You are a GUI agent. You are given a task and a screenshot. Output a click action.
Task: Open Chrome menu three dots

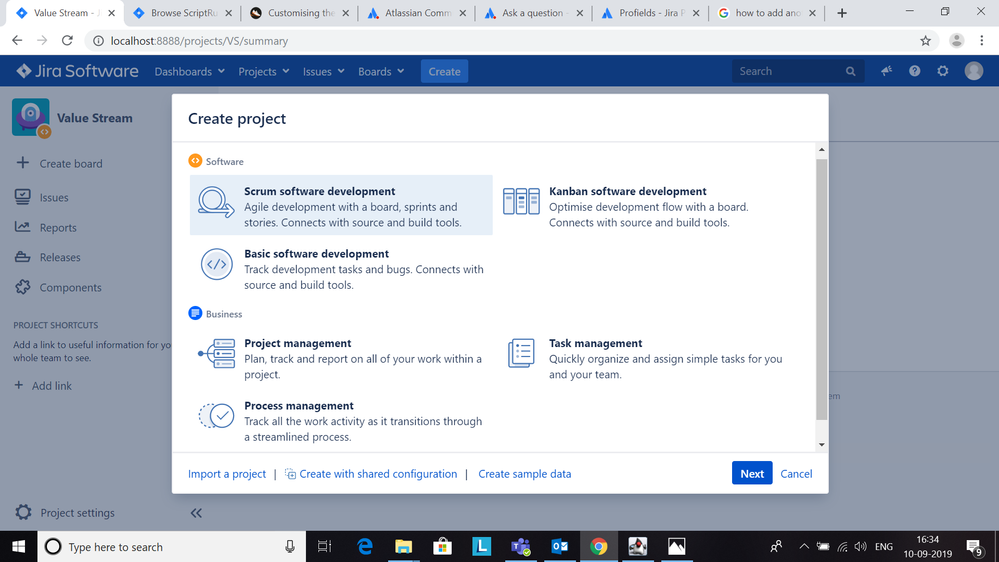982,41
